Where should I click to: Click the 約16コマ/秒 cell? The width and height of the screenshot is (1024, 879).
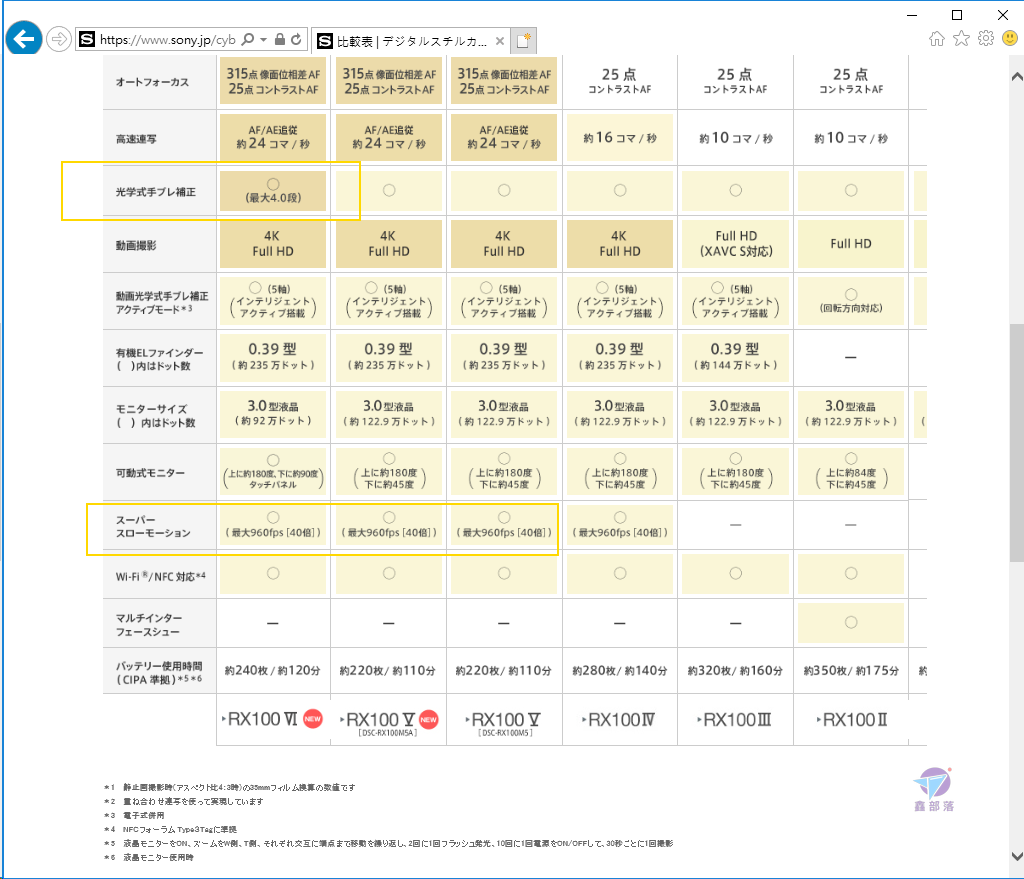(x=620, y=138)
